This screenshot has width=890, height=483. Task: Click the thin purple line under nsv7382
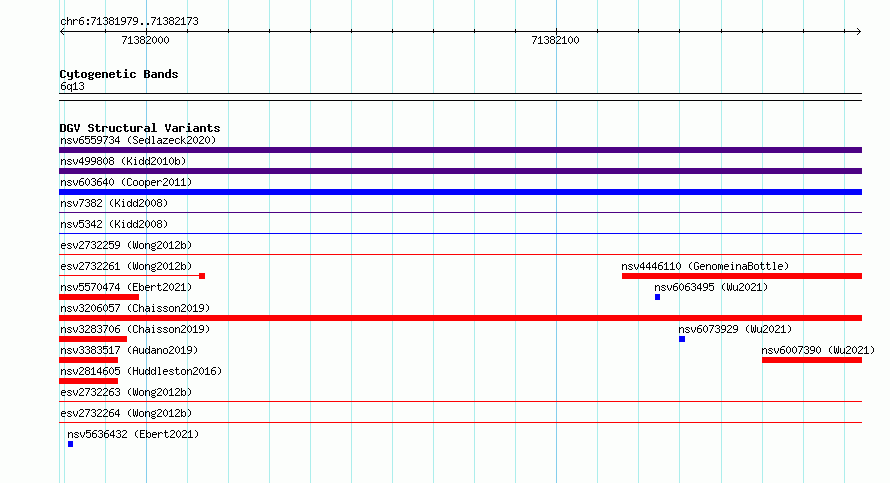click(x=460, y=213)
